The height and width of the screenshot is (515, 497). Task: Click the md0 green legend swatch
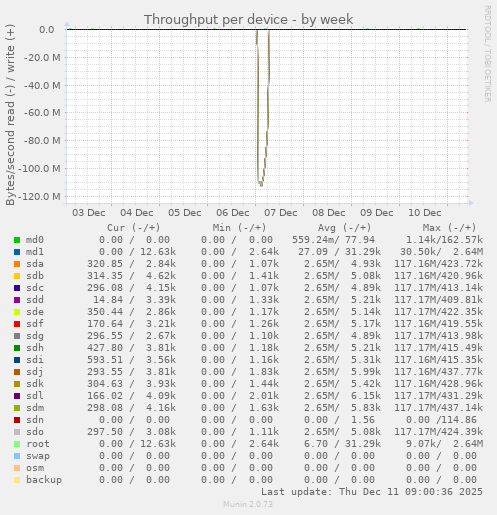[17, 240]
